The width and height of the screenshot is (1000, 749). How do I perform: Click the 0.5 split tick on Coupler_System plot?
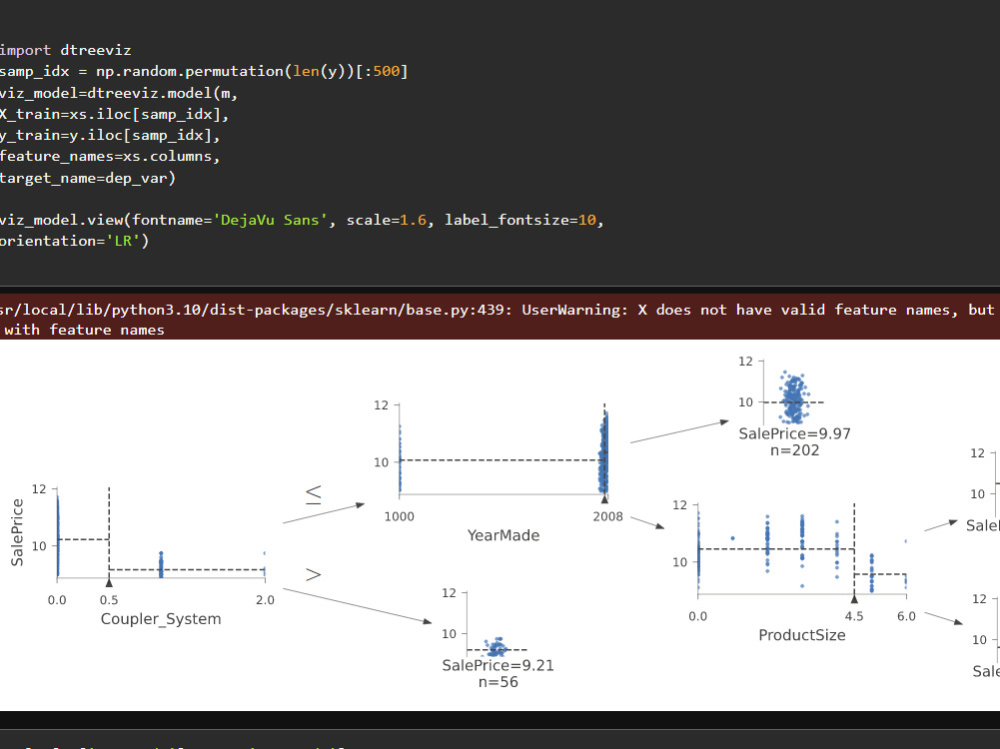click(109, 600)
